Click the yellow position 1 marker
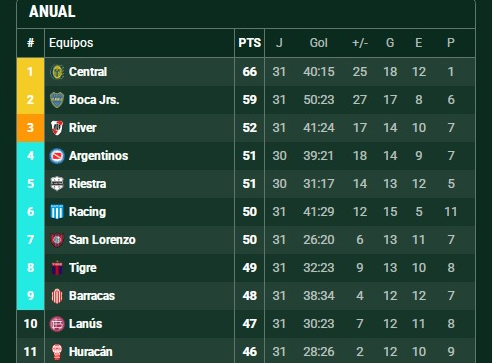Screen dimensions: 492x363 click(x=30, y=72)
